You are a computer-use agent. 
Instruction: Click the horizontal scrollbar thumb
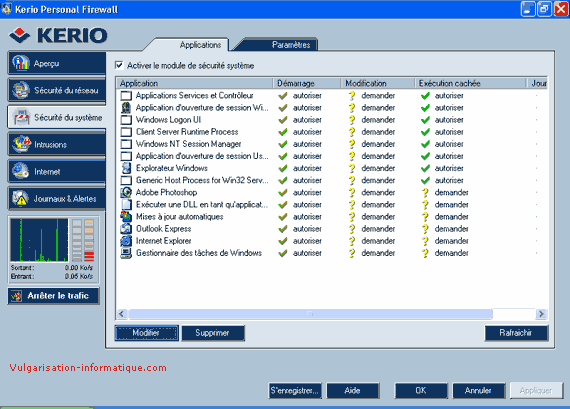click(310, 314)
